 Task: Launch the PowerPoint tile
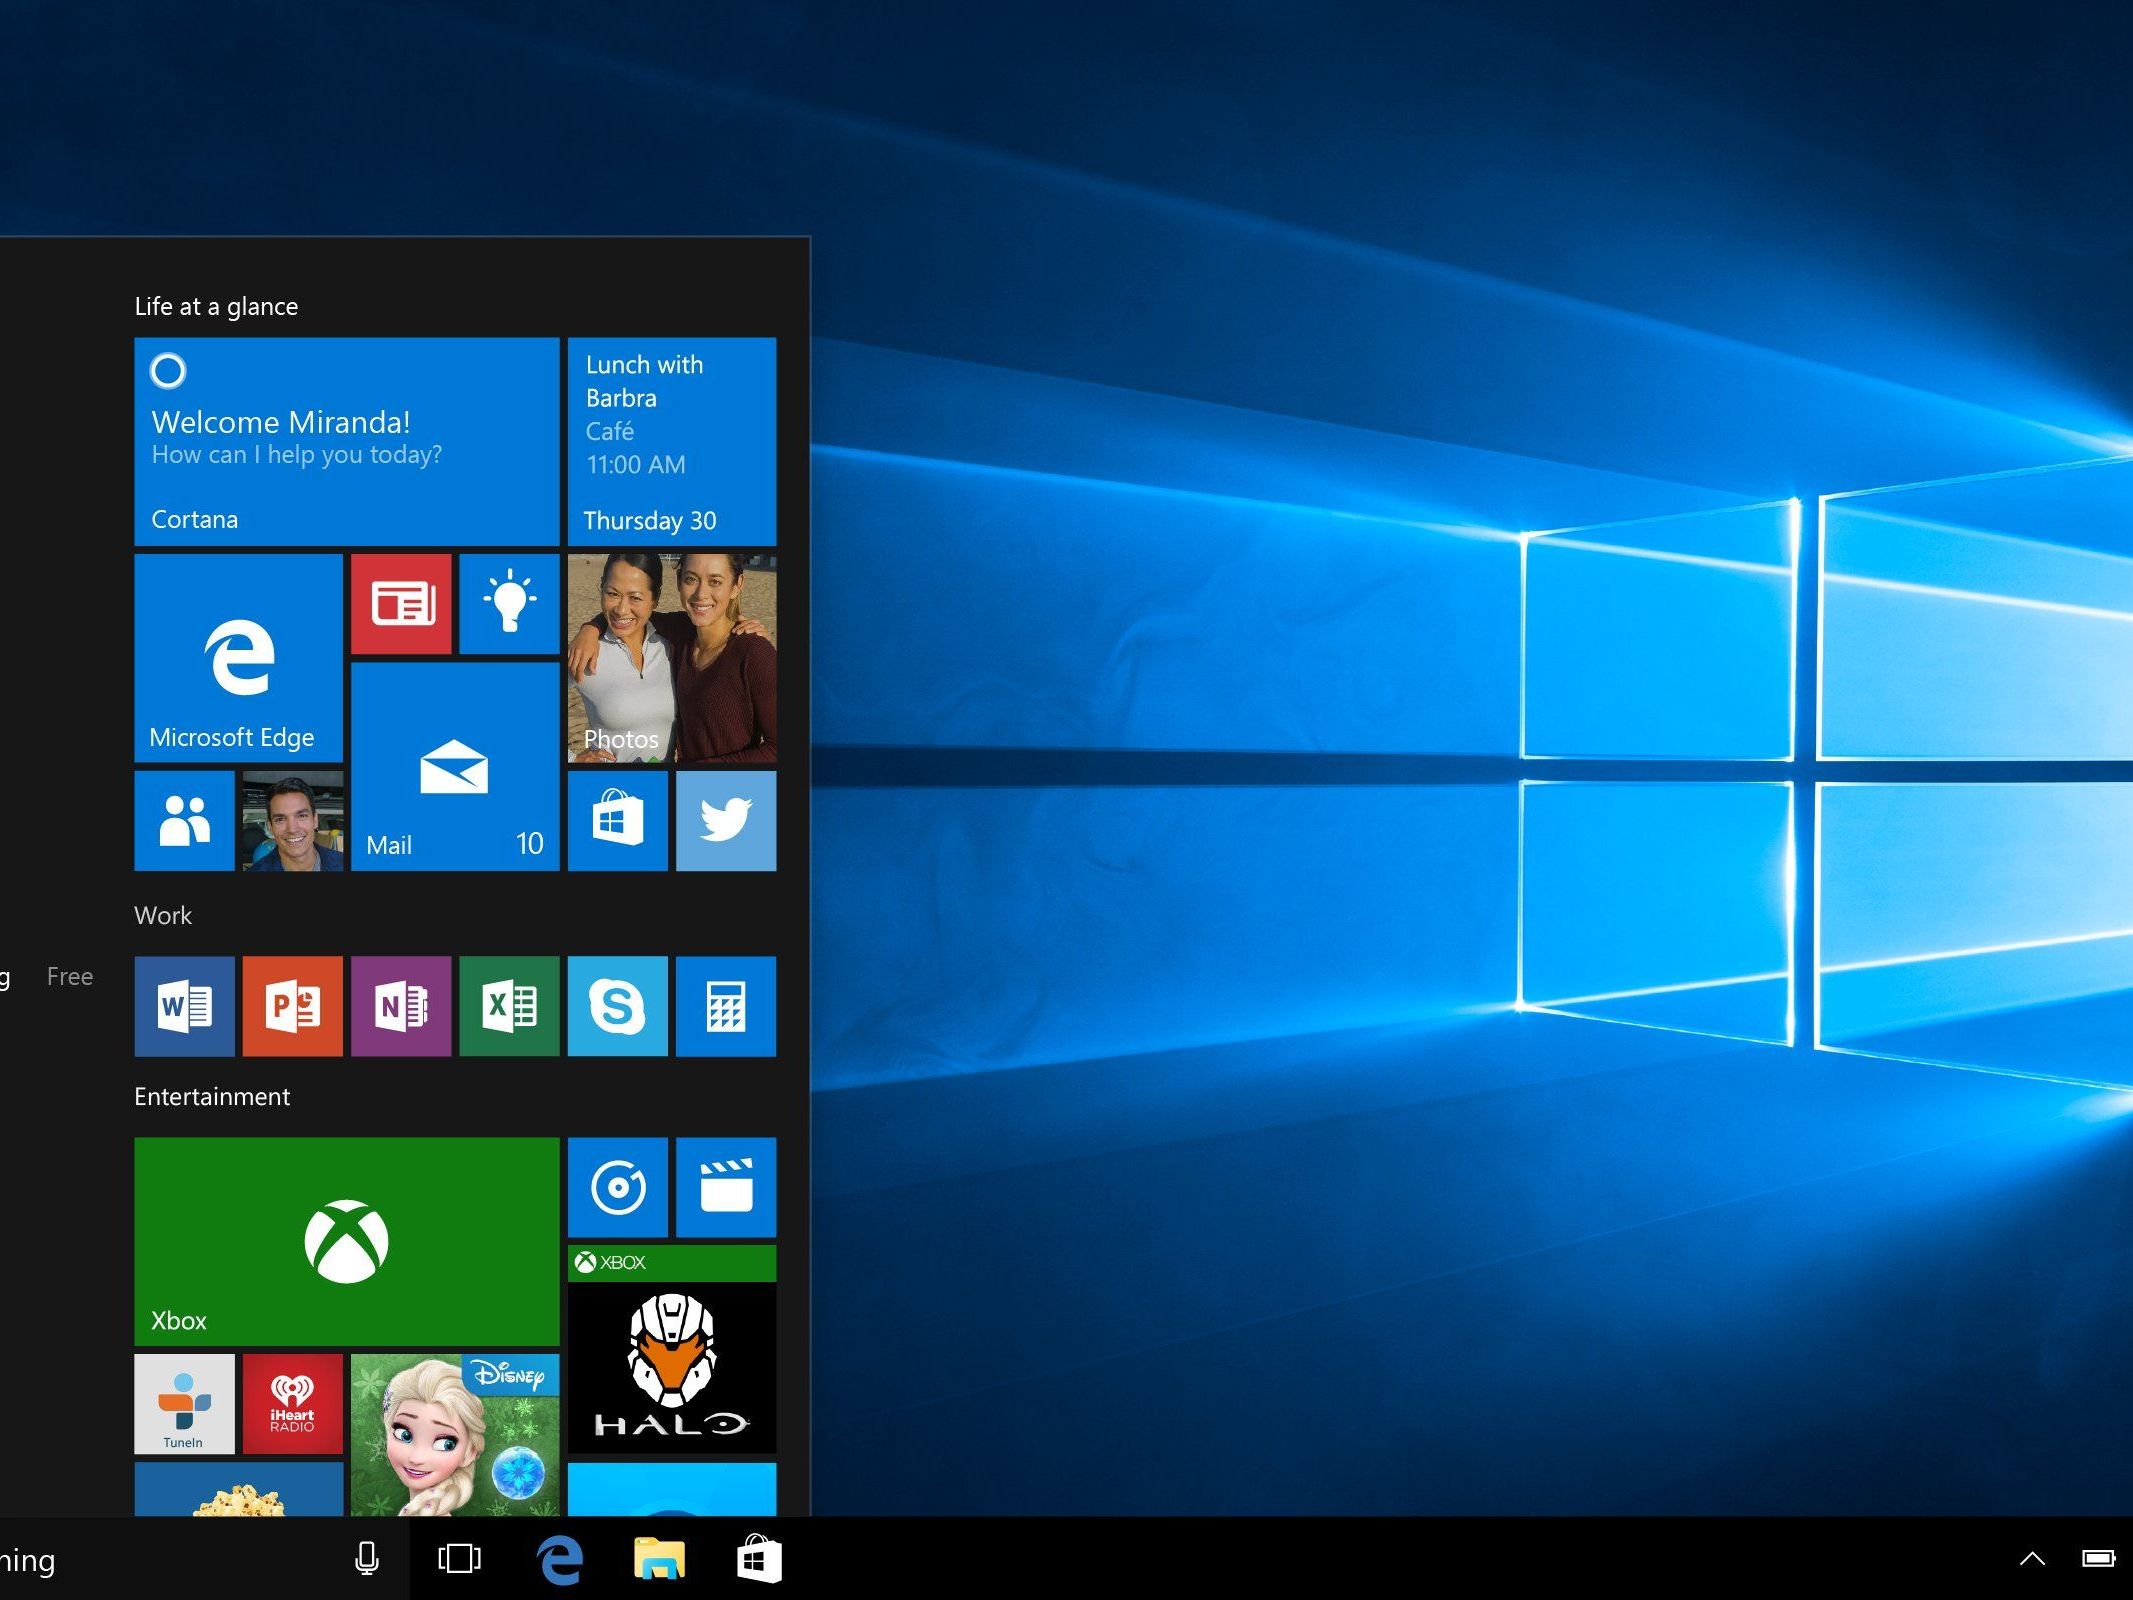292,1006
